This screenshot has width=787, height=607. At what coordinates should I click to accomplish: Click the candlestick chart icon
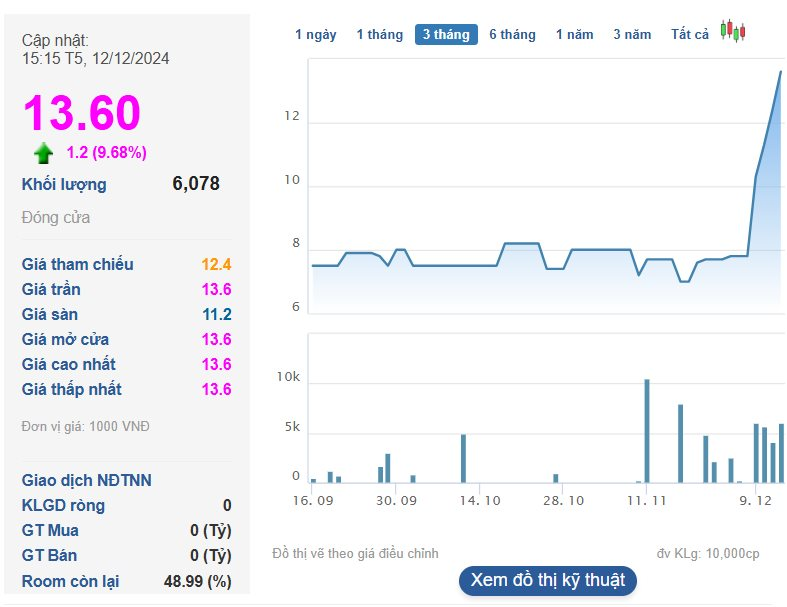coord(733,32)
